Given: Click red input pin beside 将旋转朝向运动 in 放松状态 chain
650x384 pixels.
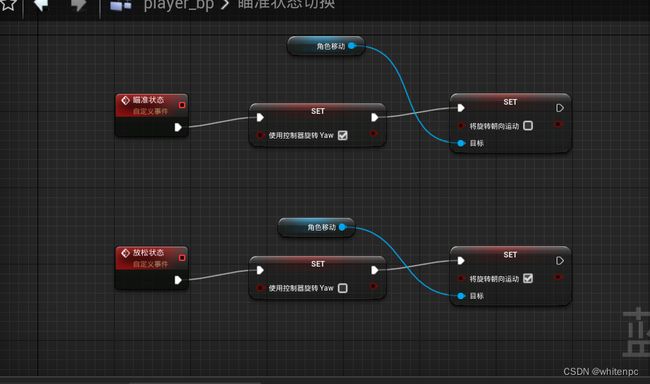Looking at the screenshot, I should (461, 278).
